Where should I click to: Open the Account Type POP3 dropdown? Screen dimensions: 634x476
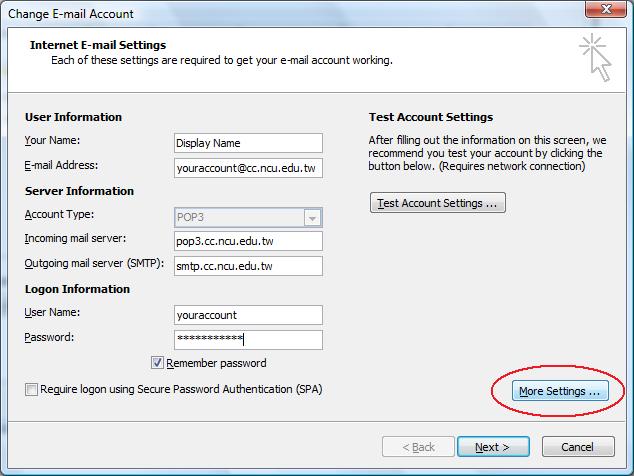pos(312,218)
